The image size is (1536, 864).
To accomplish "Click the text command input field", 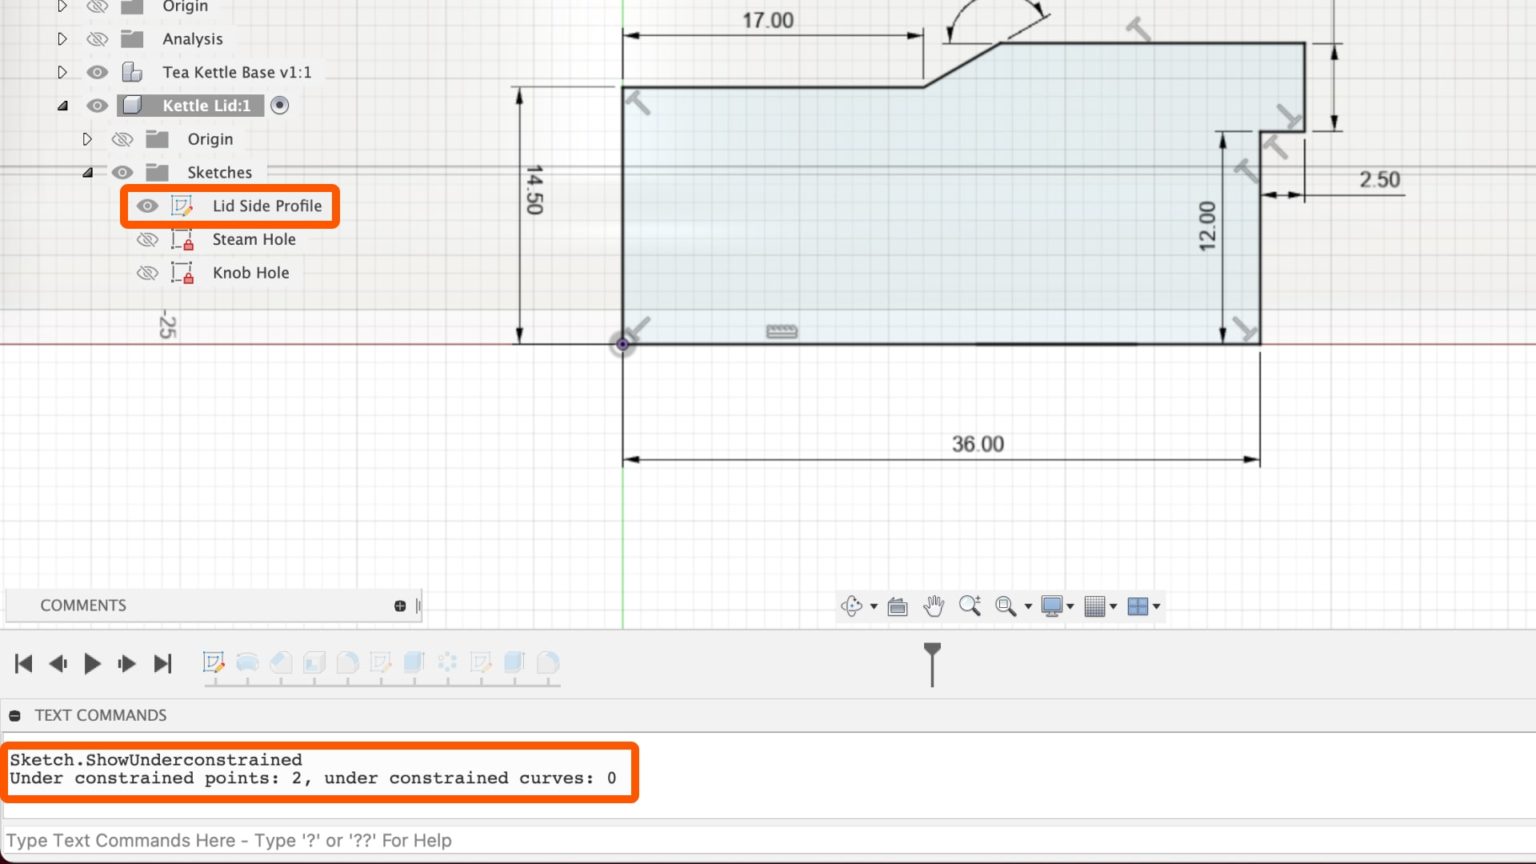I will pos(400,840).
